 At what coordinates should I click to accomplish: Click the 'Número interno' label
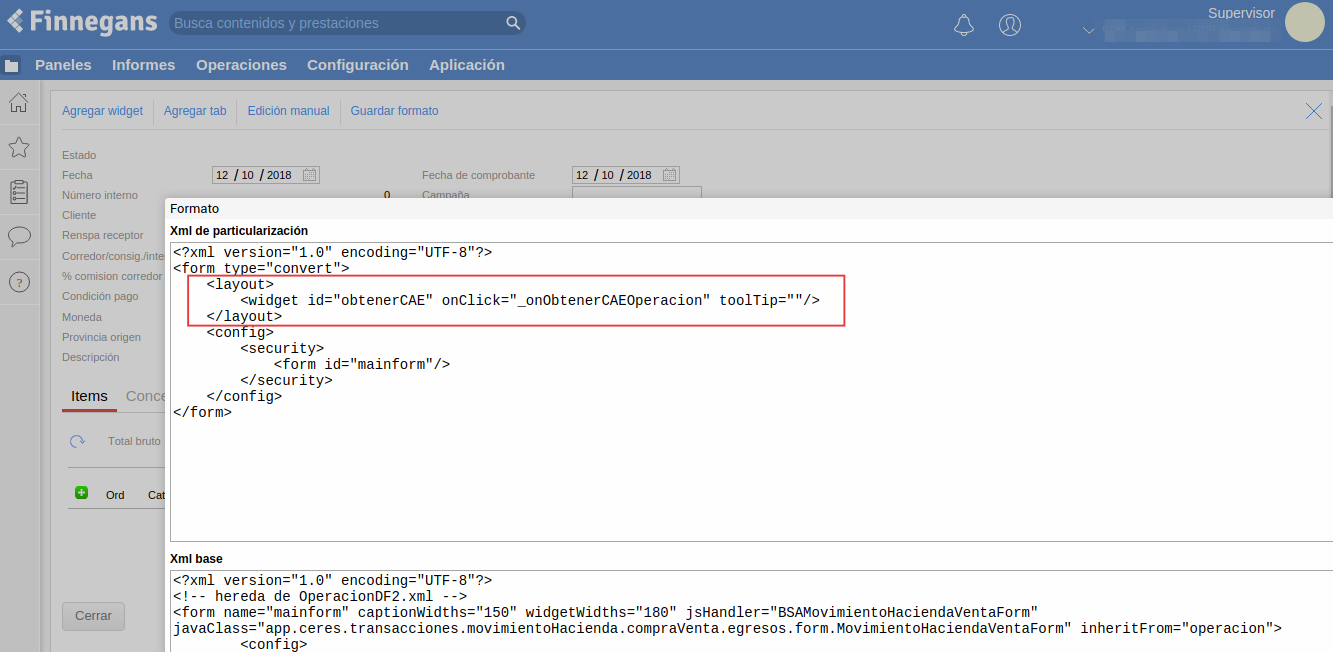(100, 195)
